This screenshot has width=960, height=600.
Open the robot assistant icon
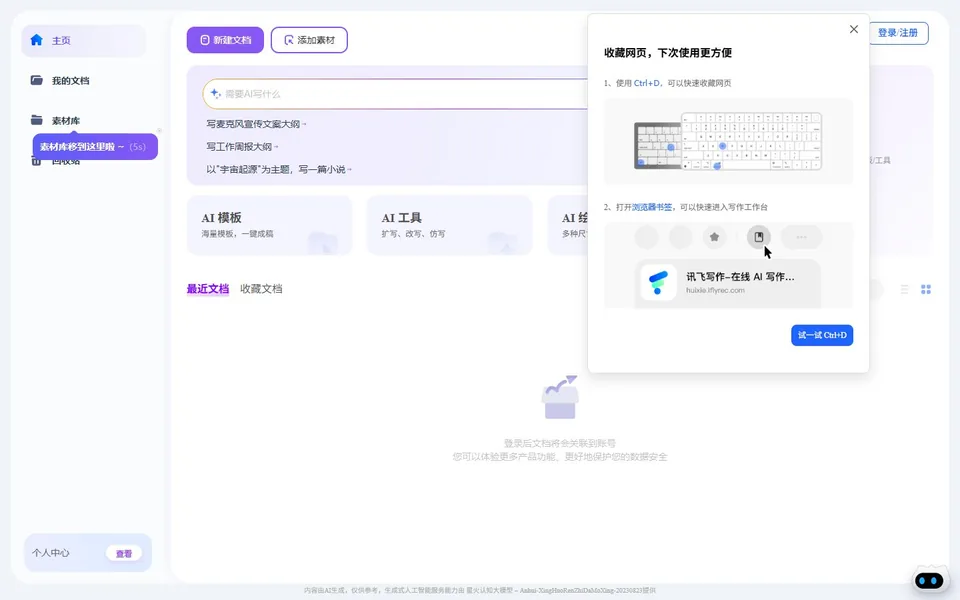pos(929,579)
